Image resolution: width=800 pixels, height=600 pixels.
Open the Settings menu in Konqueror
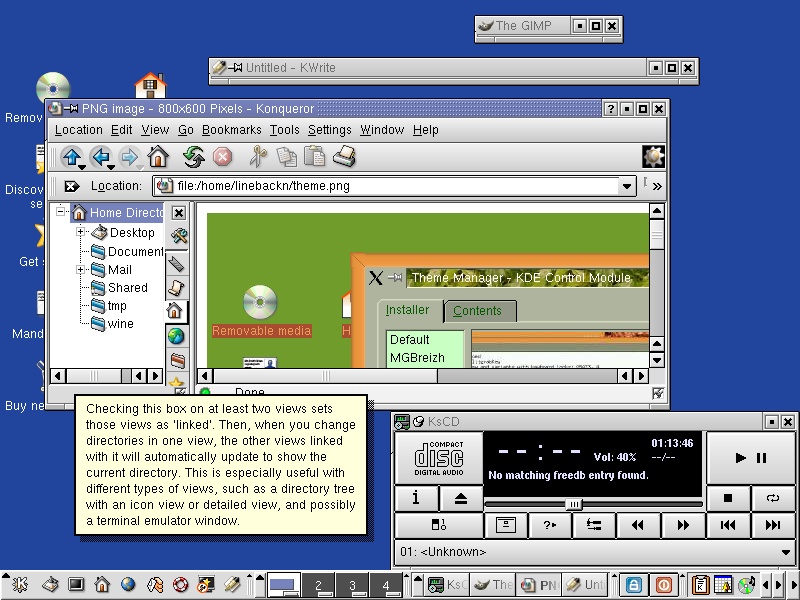[x=330, y=130]
